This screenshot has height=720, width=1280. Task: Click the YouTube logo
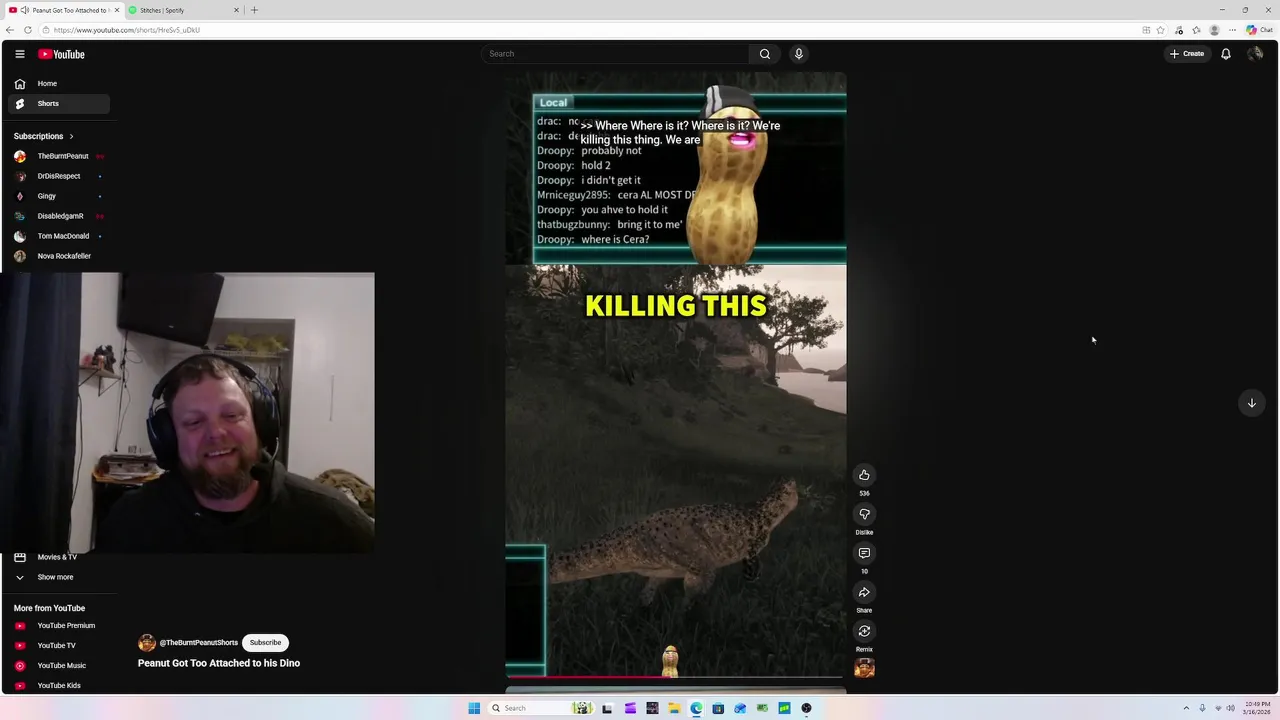(x=61, y=54)
